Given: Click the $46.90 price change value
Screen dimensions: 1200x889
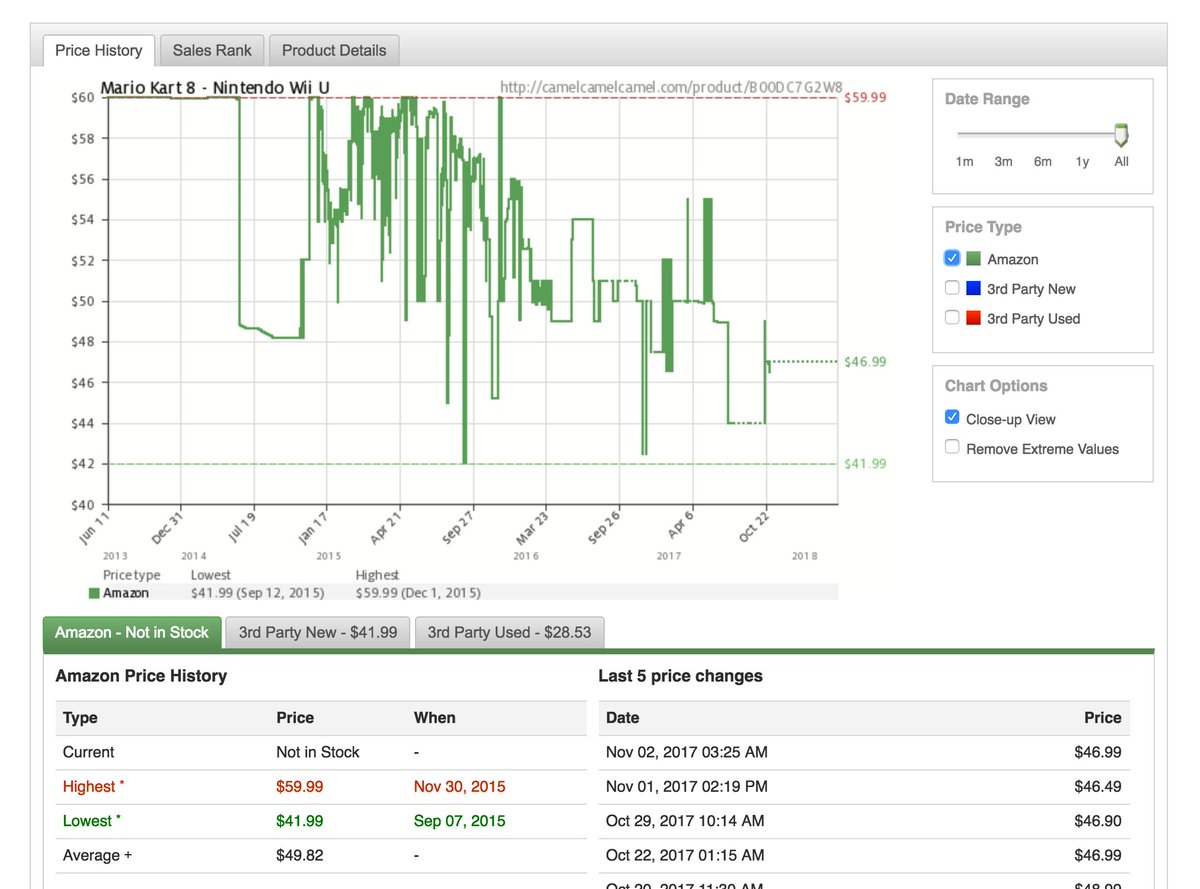Looking at the screenshot, I should 1098,821.
